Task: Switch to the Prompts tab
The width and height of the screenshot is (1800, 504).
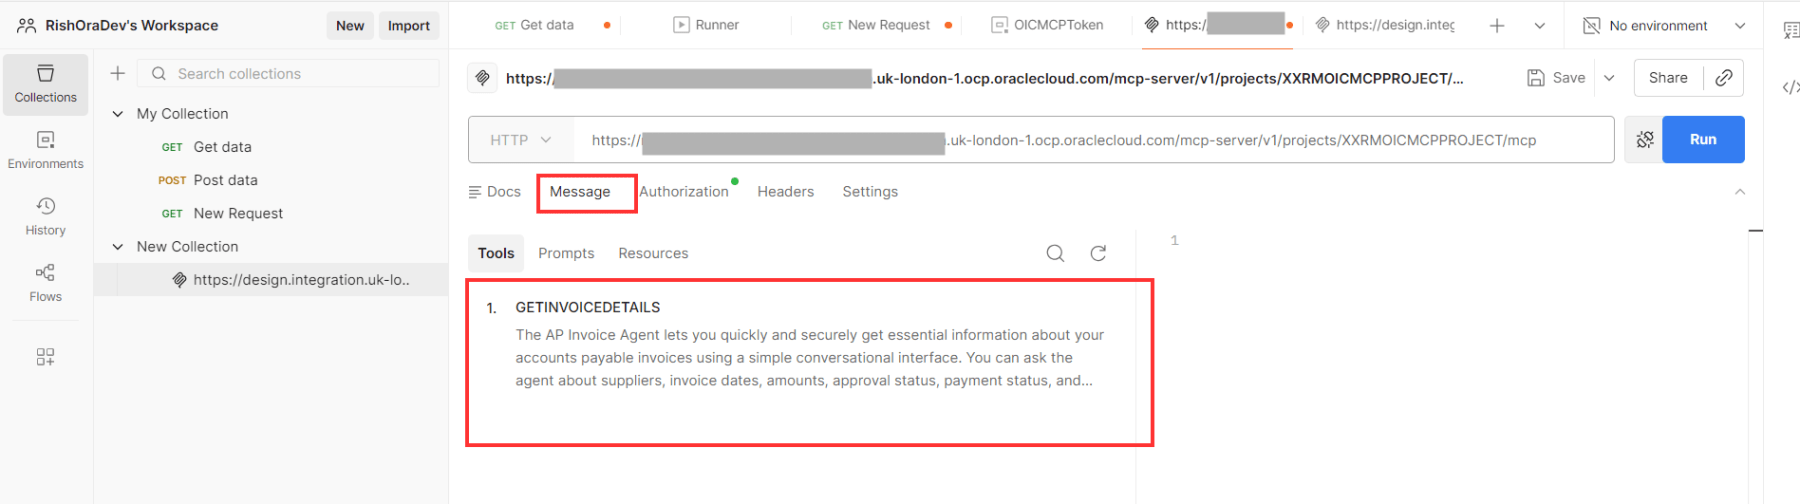Action: click(566, 254)
